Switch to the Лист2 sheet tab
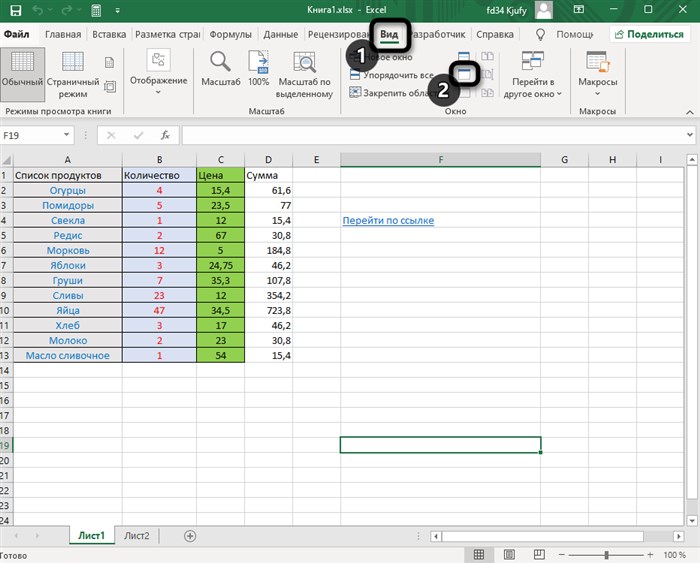 pos(137,536)
